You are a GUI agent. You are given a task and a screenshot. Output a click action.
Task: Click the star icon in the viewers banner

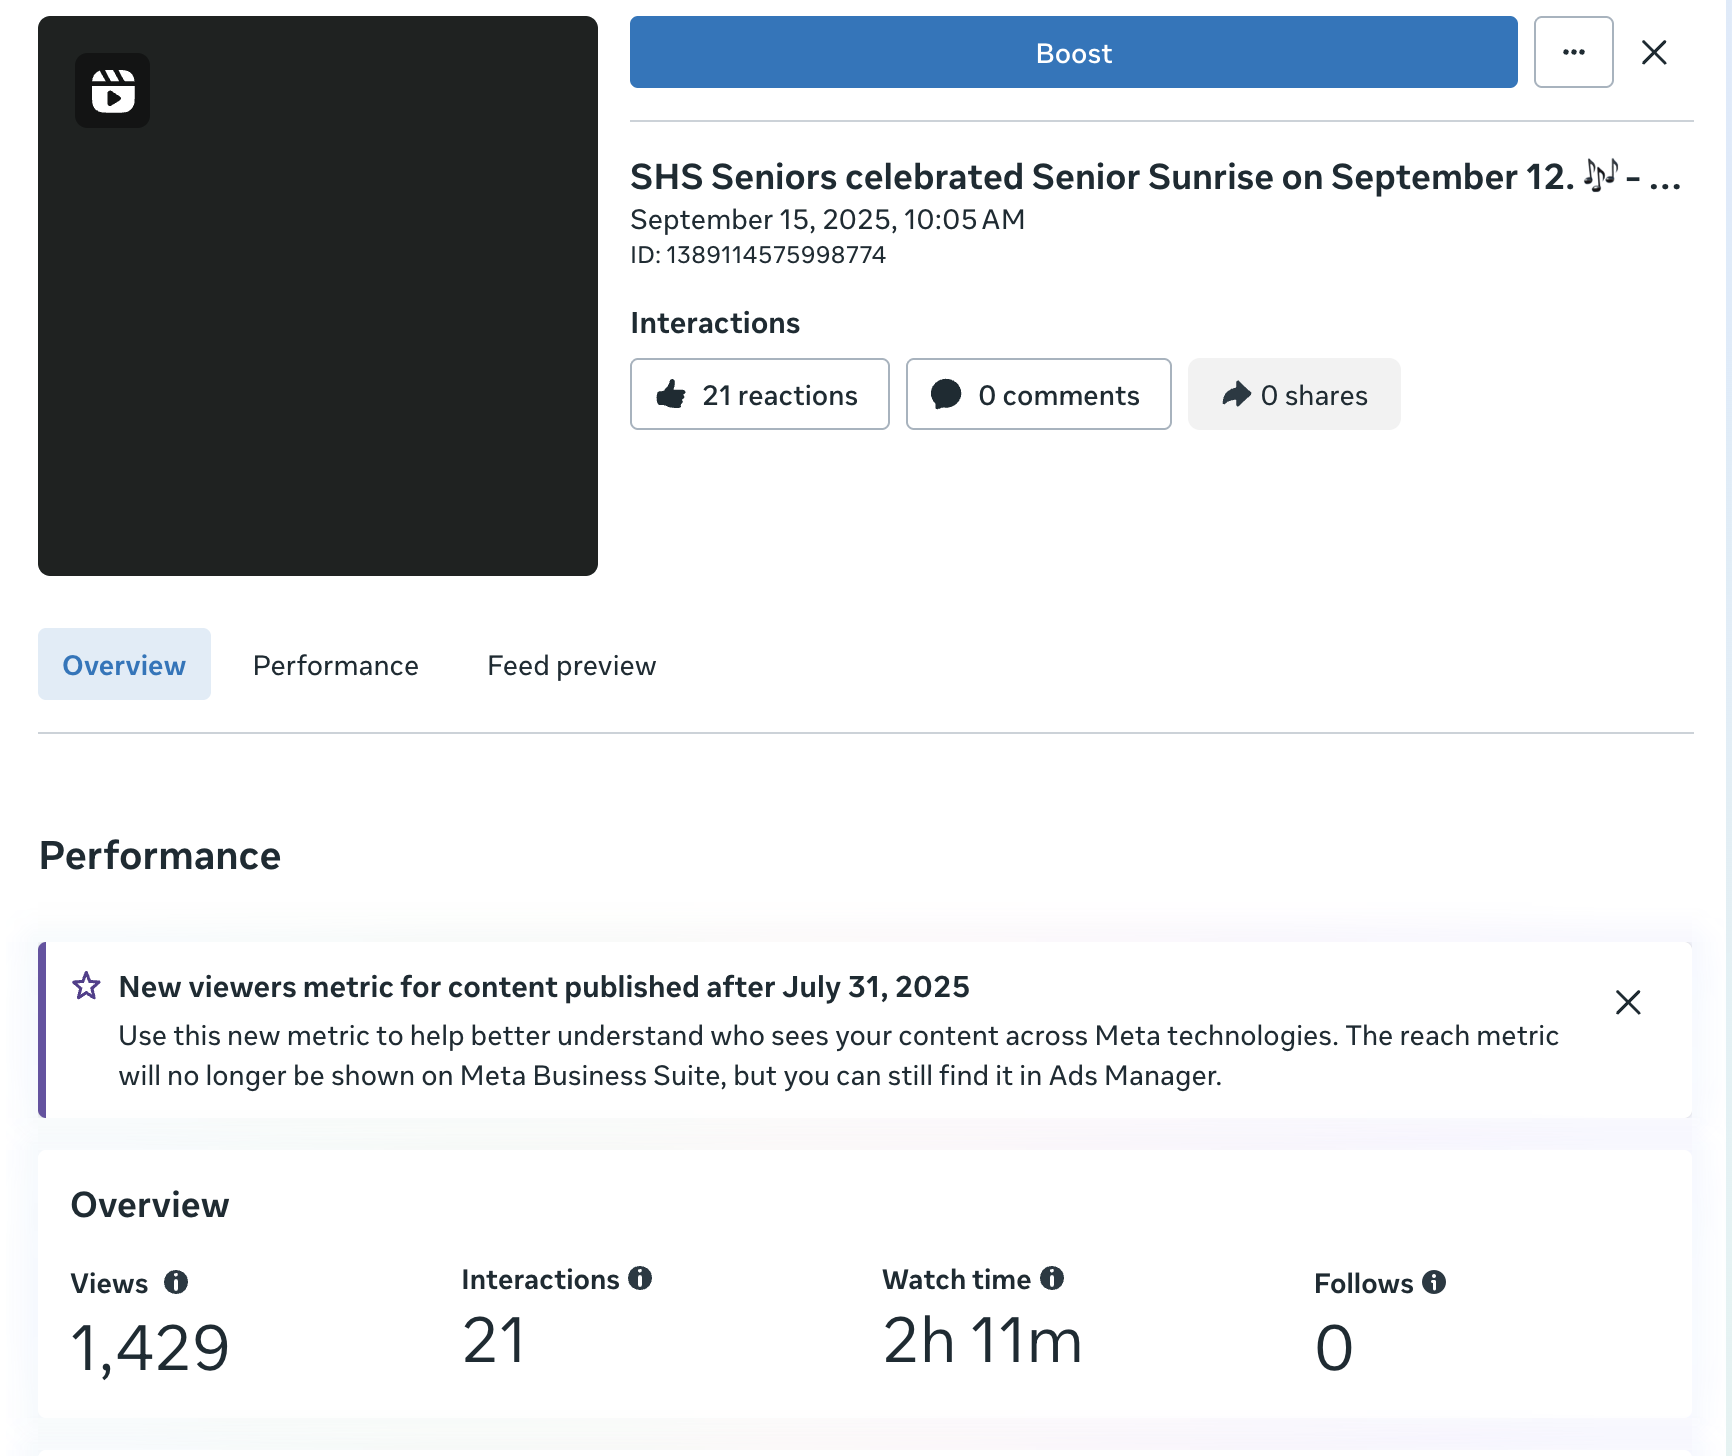[x=87, y=987]
